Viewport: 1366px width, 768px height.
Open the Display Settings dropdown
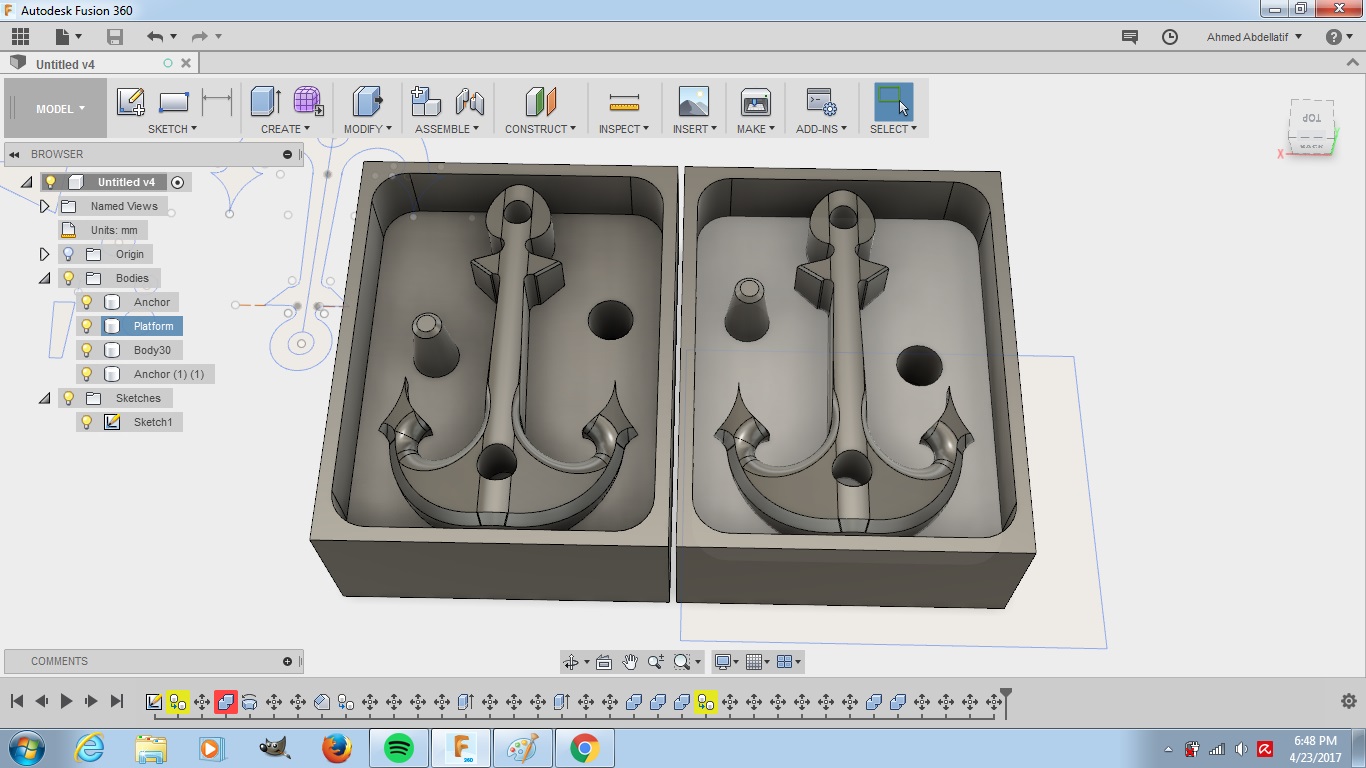click(x=727, y=662)
